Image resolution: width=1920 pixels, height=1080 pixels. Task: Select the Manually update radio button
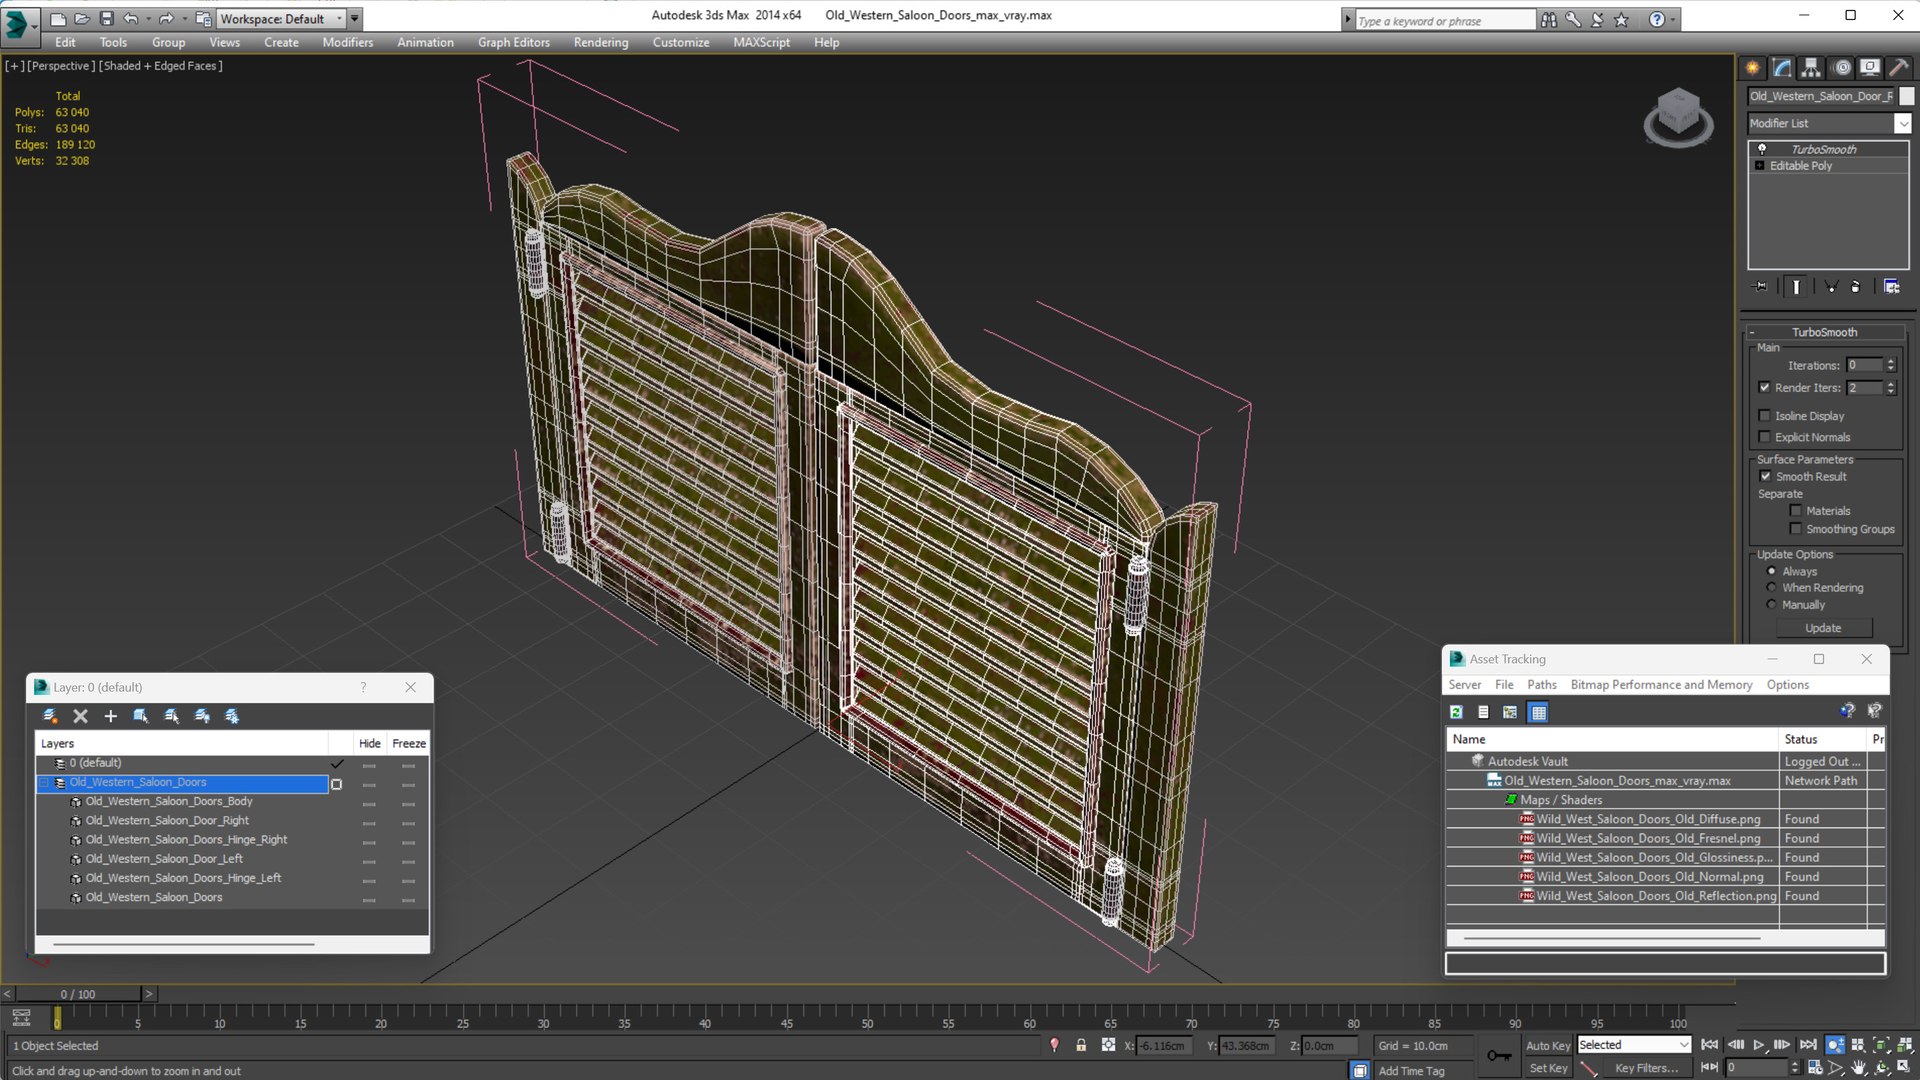point(1771,605)
